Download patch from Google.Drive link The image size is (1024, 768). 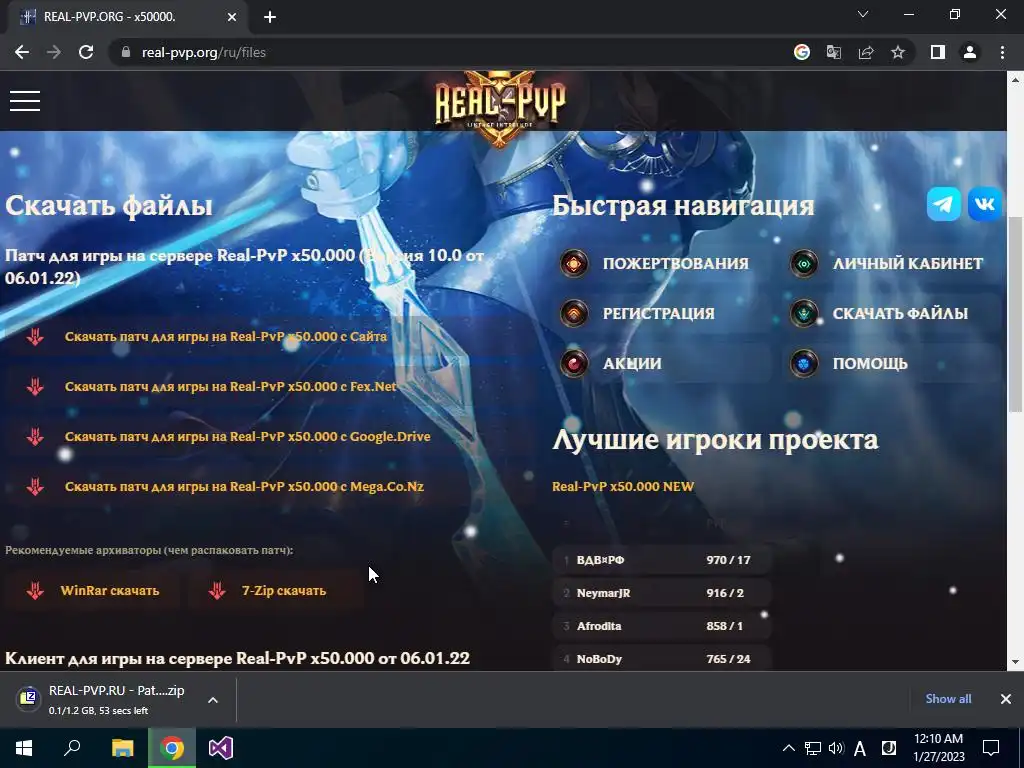coord(248,436)
